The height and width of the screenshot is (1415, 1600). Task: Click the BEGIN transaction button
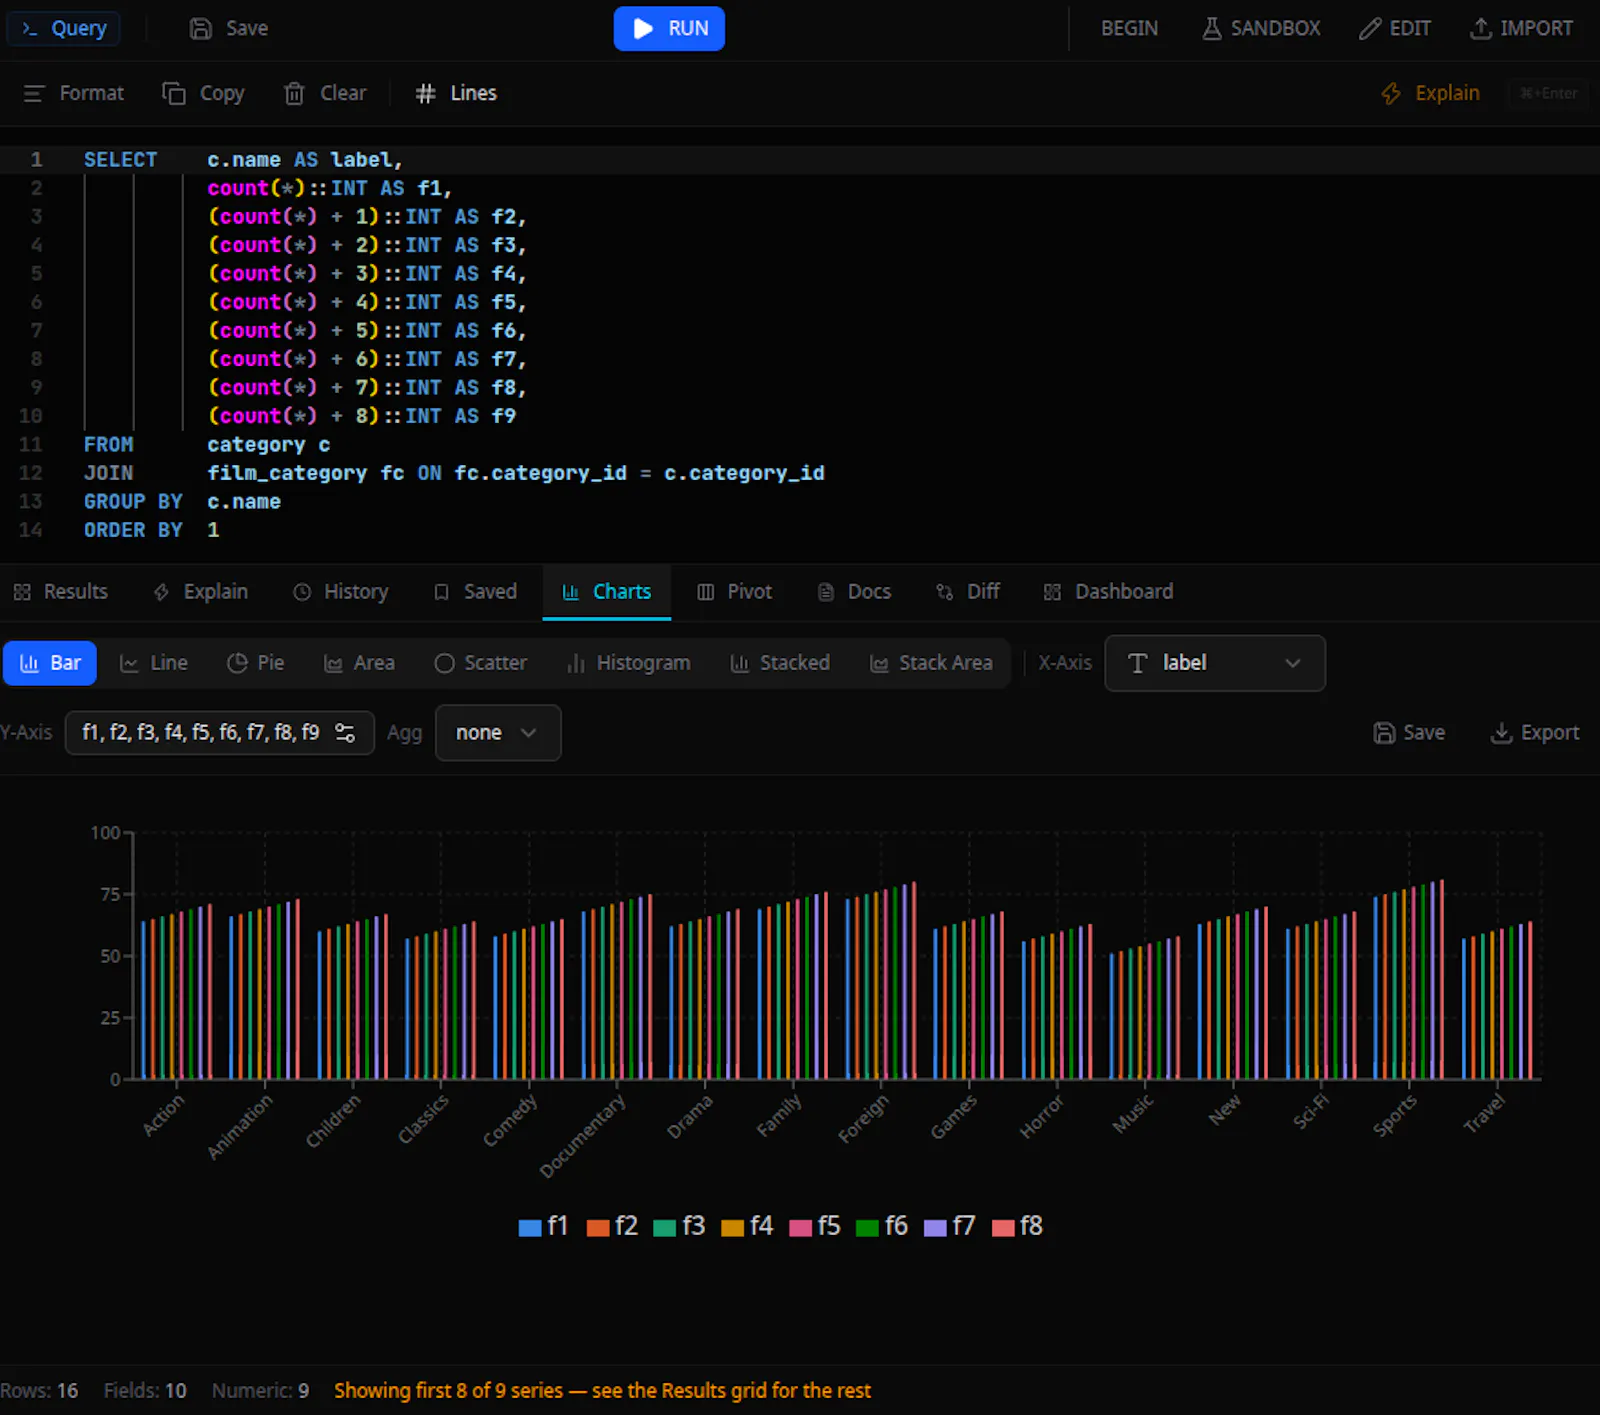click(1129, 28)
